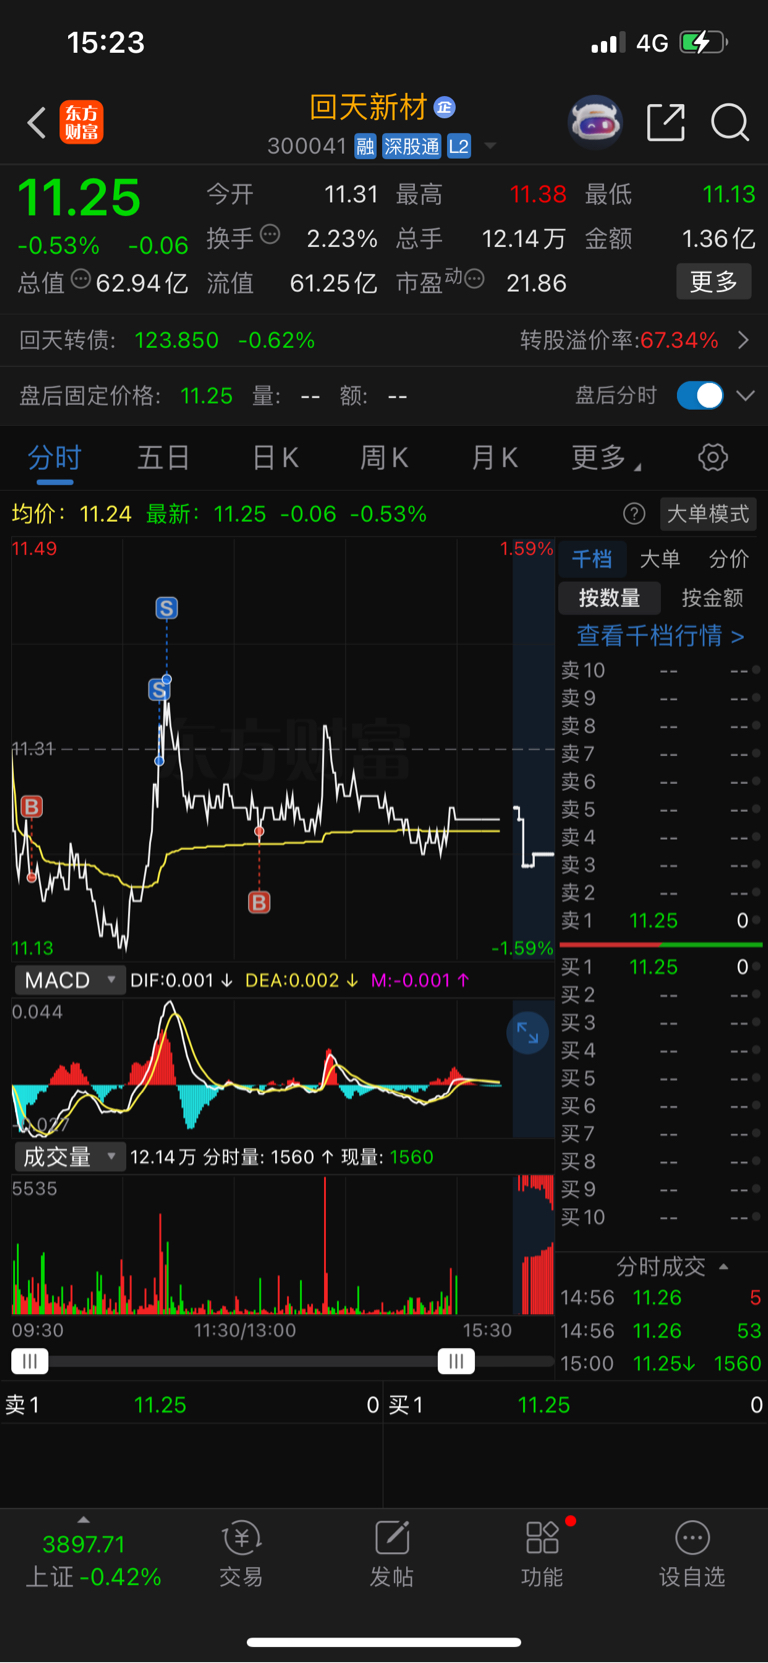Open MACD indicator dropdown
Image resolution: width=768 pixels, height=1663 pixels.
coord(69,980)
